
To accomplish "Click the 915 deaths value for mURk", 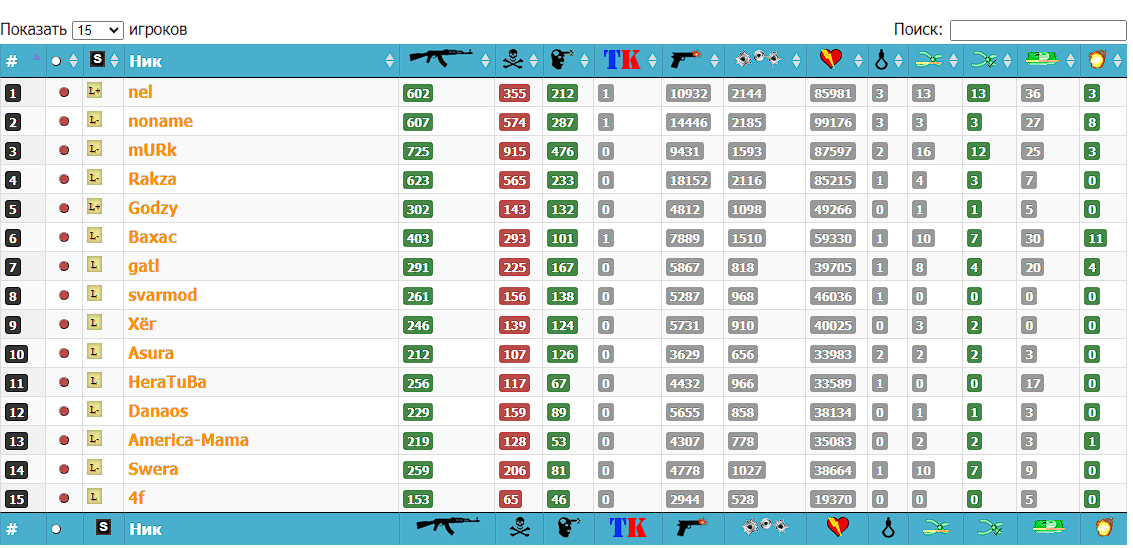I will tap(514, 151).
